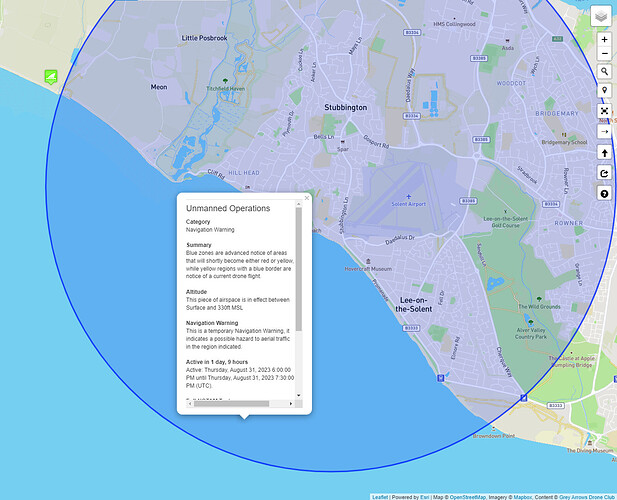This screenshot has width=617, height=500.
Task: Open the Grey Arrows Drone Club link
Action: pos(587,497)
